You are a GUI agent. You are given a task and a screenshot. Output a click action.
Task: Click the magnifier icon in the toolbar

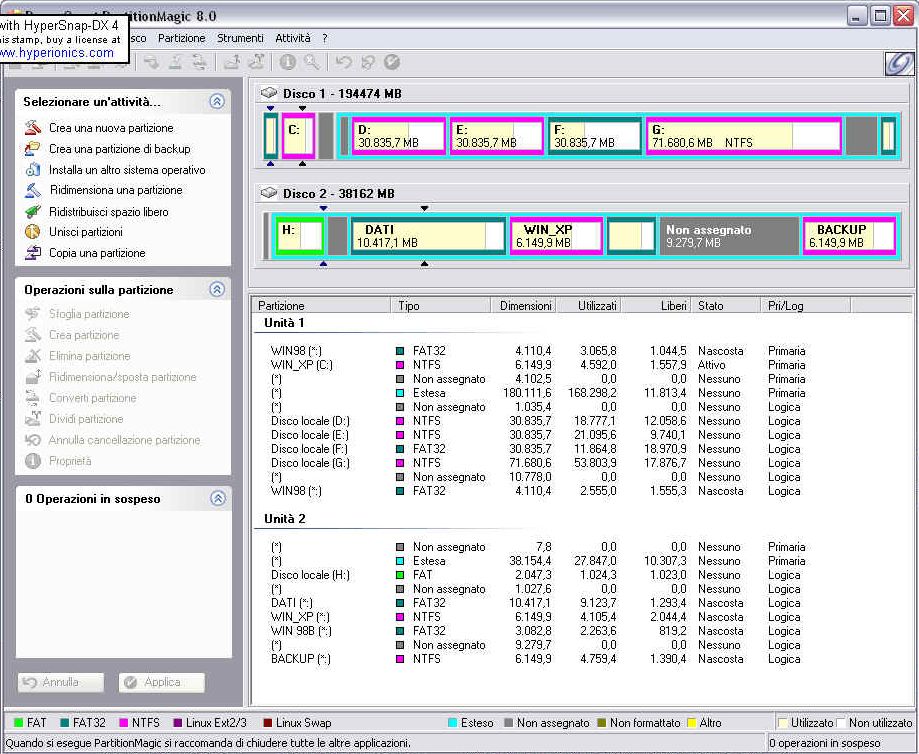(x=312, y=62)
